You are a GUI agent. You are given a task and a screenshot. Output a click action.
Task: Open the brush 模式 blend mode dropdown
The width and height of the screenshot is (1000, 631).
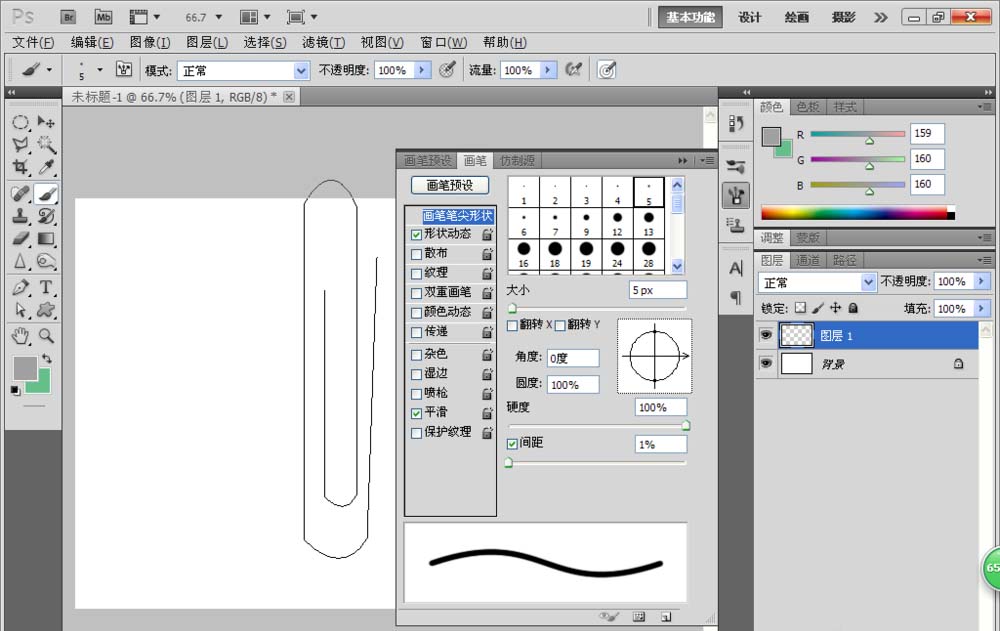[301, 71]
